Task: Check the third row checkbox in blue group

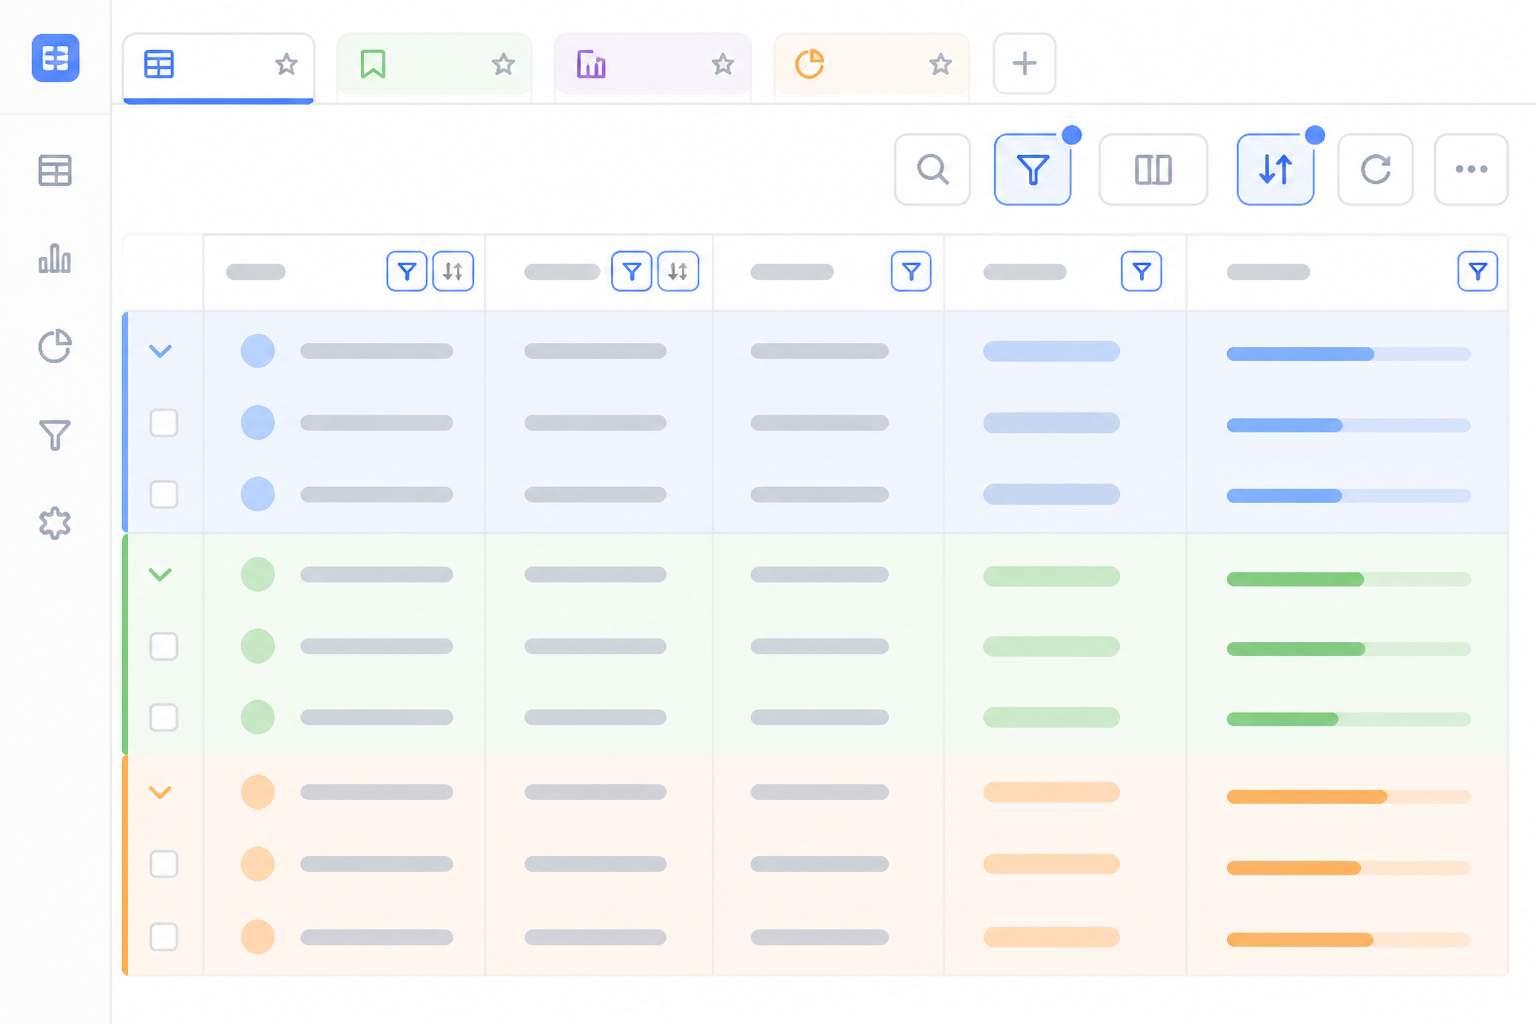Action: point(164,494)
